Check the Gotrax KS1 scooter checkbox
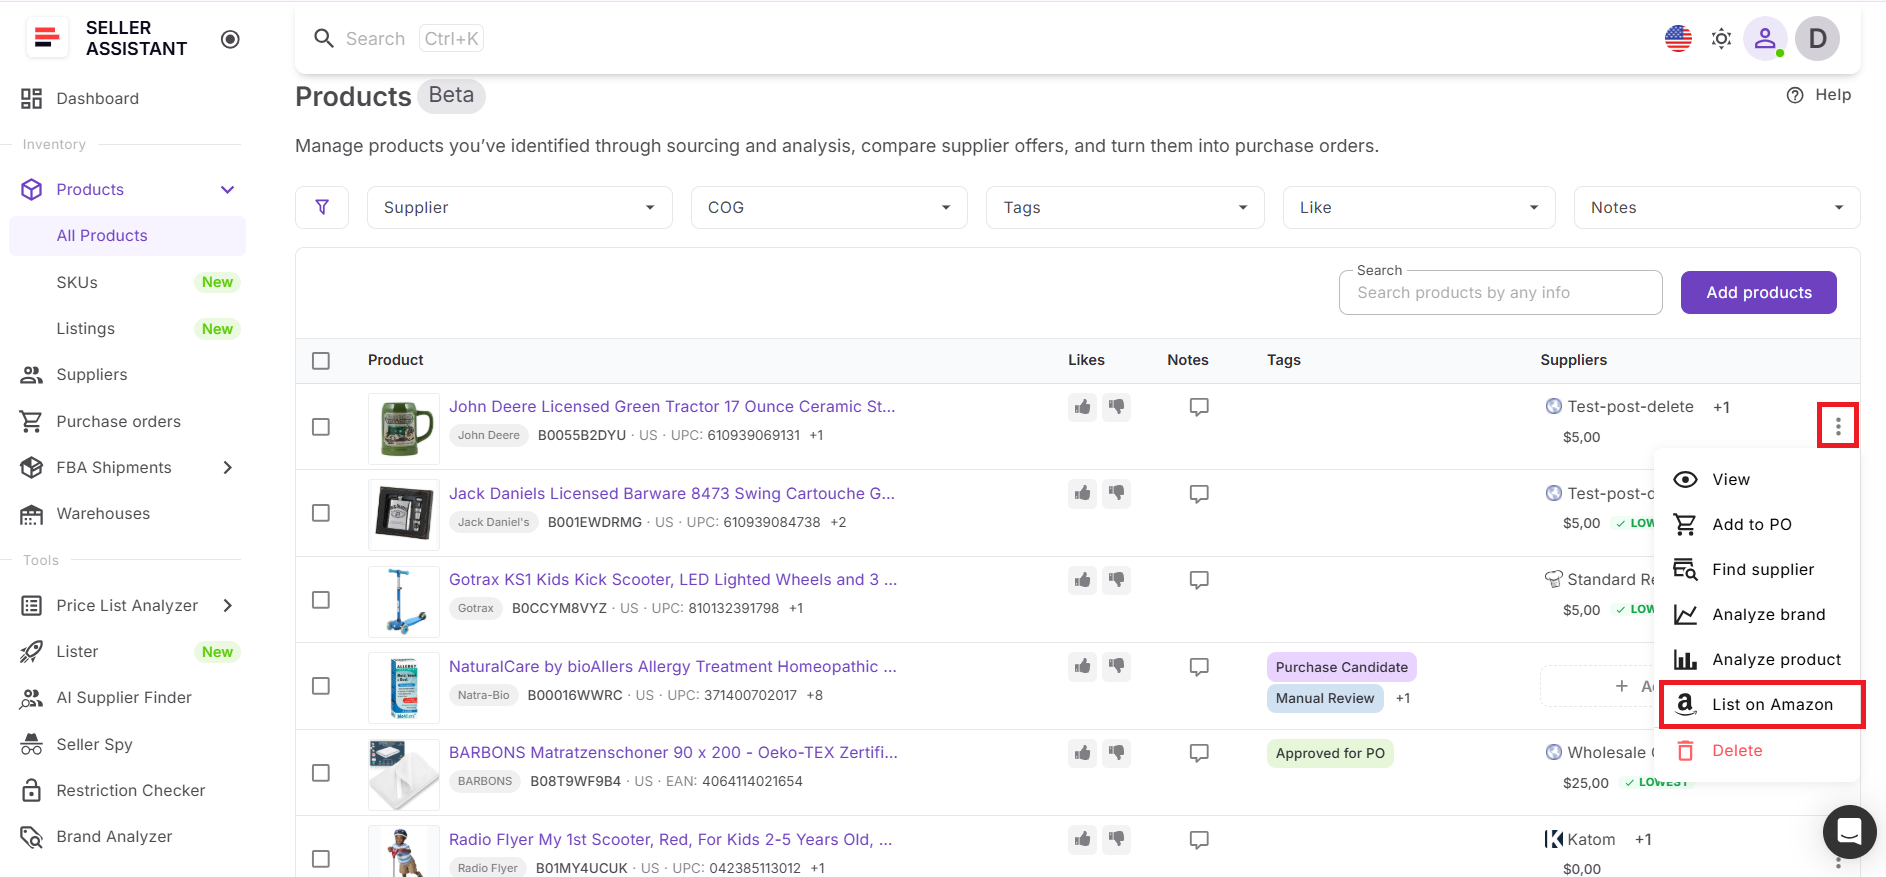The height and width of the screenshot is (877, 1886). (x=321, y=600)
